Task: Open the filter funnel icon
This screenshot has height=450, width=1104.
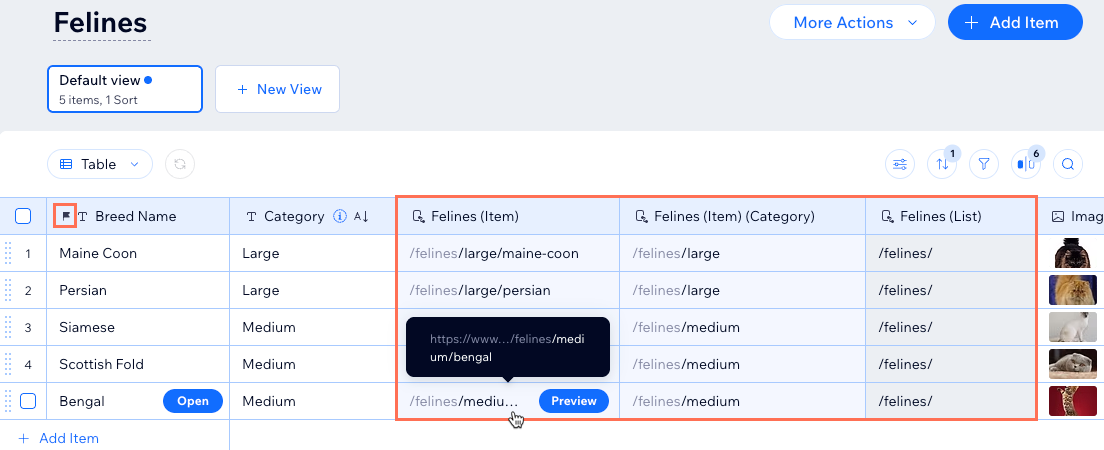Action: [x=984, y=164]
